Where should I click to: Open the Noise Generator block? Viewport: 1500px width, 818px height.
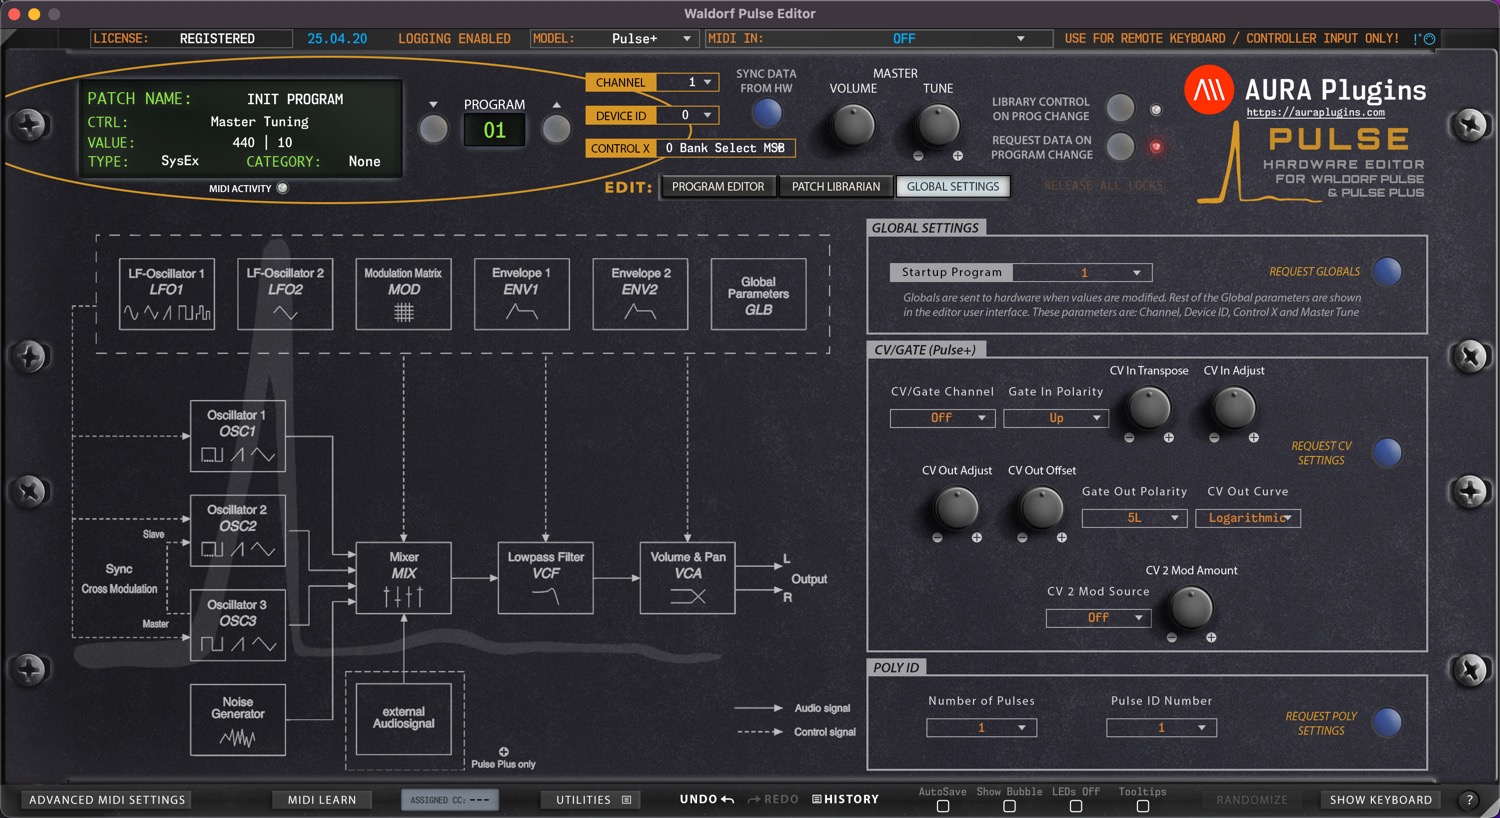click(x=238, y=720)
